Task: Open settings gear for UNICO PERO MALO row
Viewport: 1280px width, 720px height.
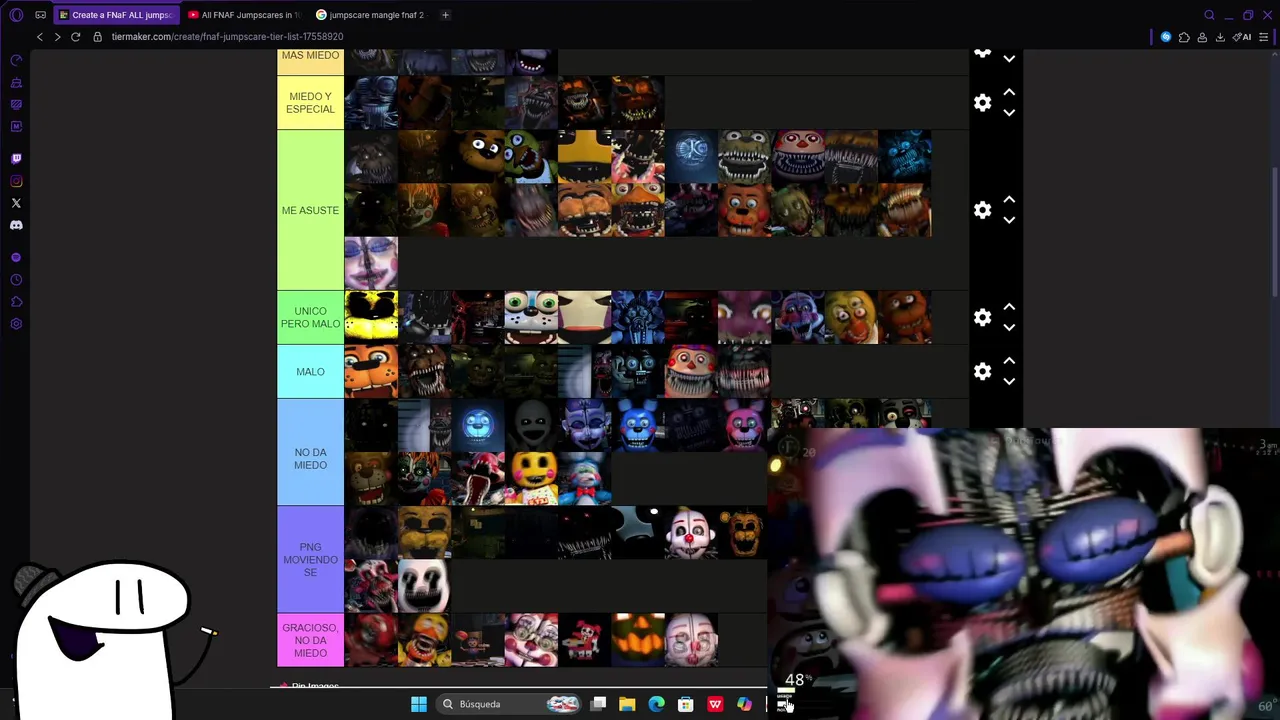Action: (983, 317)
